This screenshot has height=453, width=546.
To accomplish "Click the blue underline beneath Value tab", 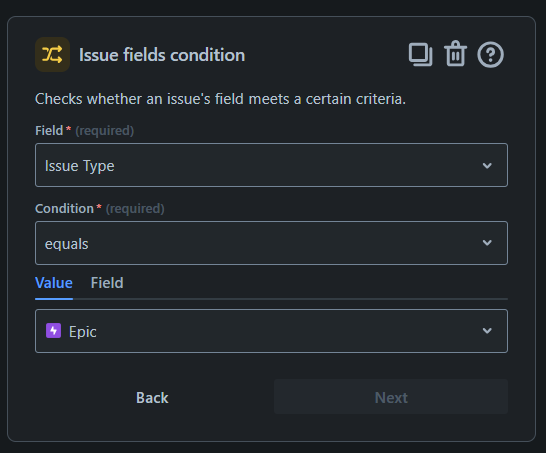I will click(54, 299).
